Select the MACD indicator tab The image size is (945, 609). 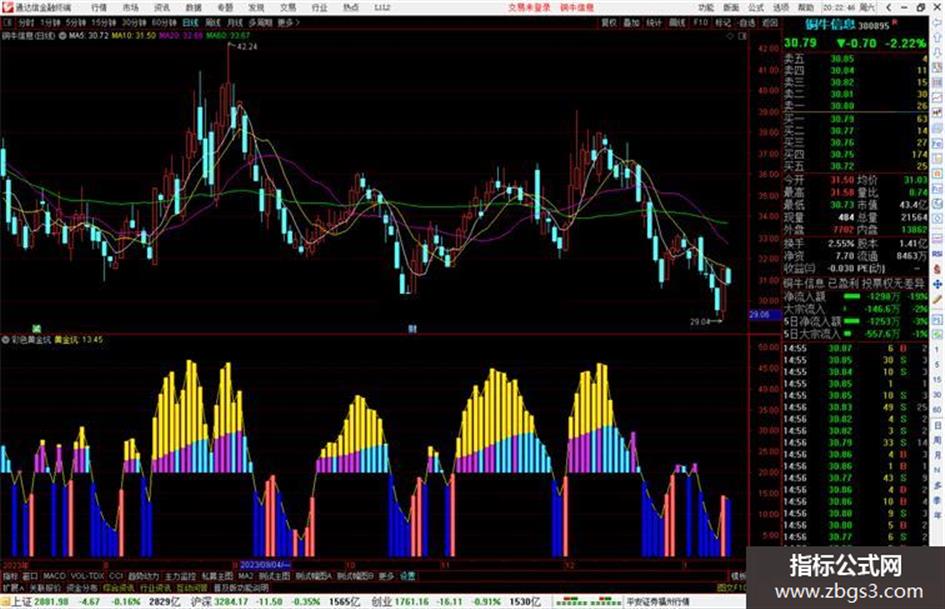pyautogui.click(x=54, y=576)
